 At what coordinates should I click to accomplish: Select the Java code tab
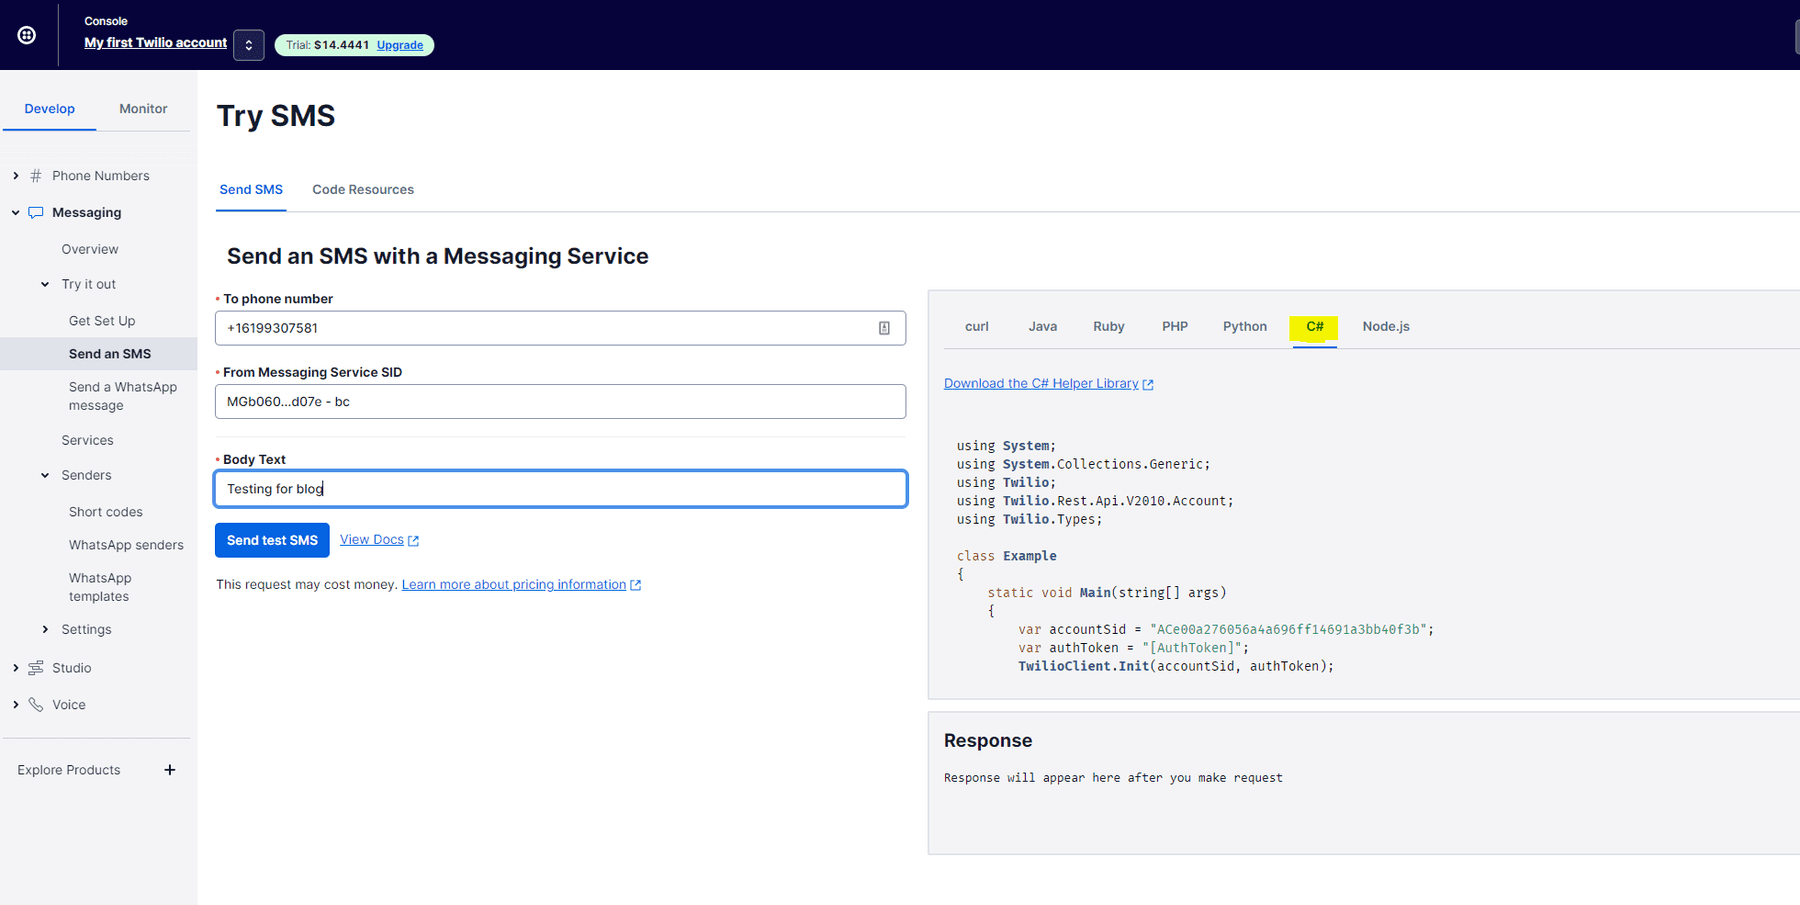click(1043, 327)
